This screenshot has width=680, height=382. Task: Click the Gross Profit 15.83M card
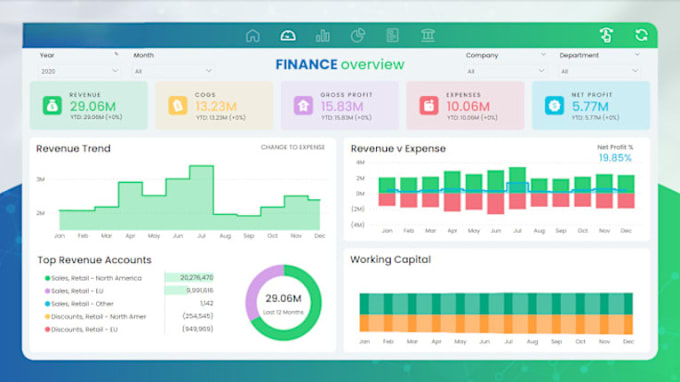point(340,105)
